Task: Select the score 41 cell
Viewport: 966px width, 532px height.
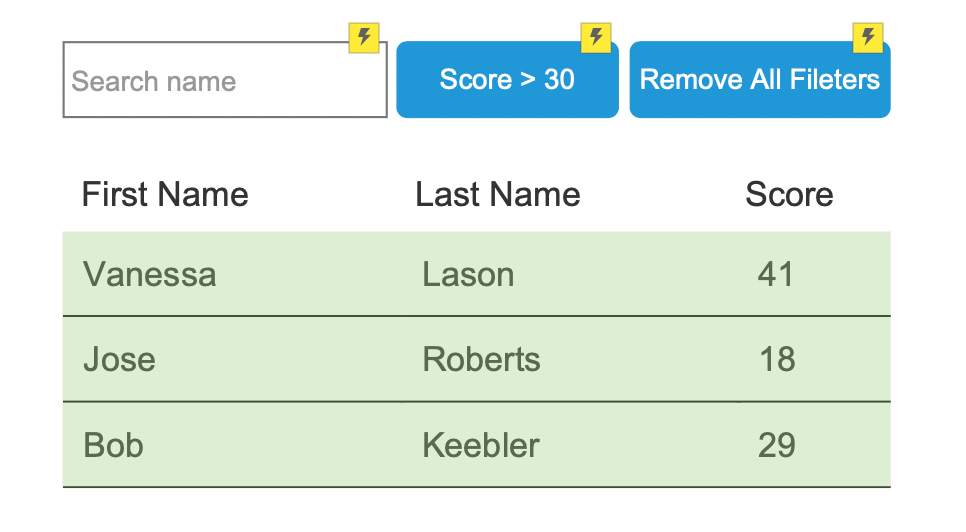Action: [x=776, y=274]
